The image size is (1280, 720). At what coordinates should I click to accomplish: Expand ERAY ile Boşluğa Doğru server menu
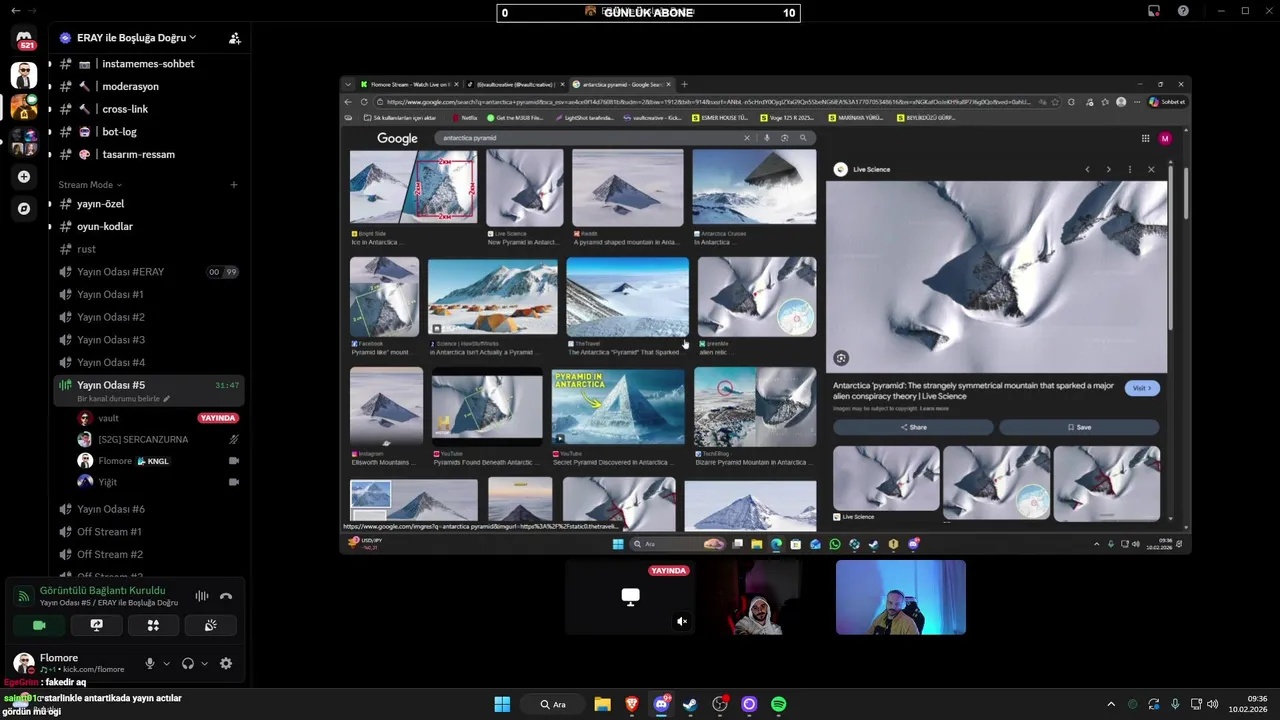coord(136,38)
